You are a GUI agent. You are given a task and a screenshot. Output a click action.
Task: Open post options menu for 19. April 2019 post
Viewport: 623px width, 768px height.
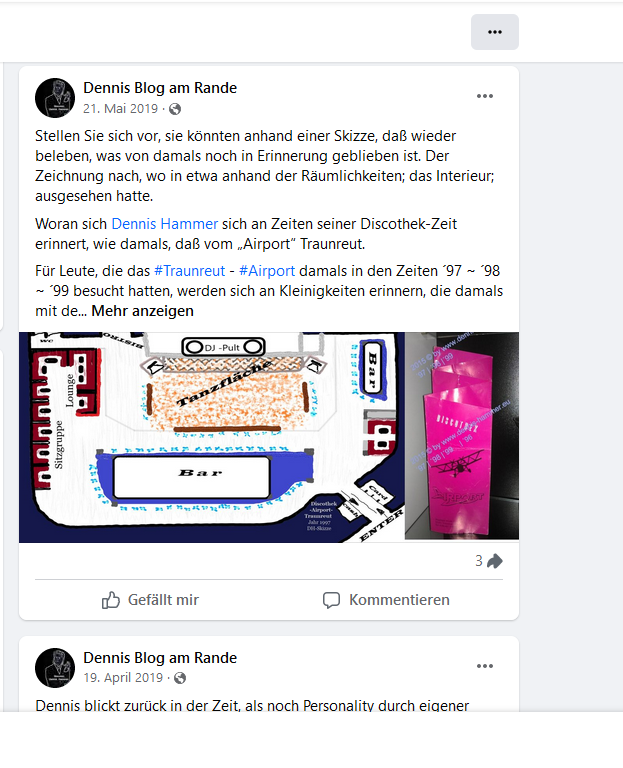[x=485, y=666]
